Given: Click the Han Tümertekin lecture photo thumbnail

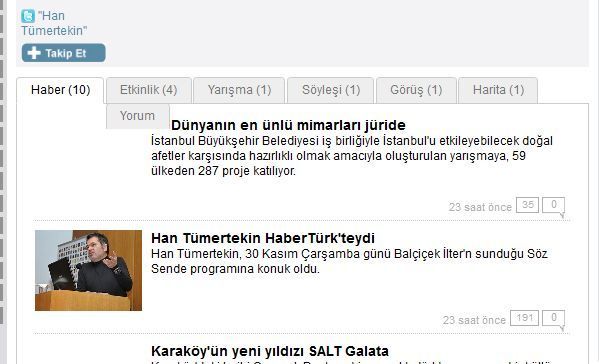Looking at the screenshot, I should pyautogui.click(x=88, y=270).
